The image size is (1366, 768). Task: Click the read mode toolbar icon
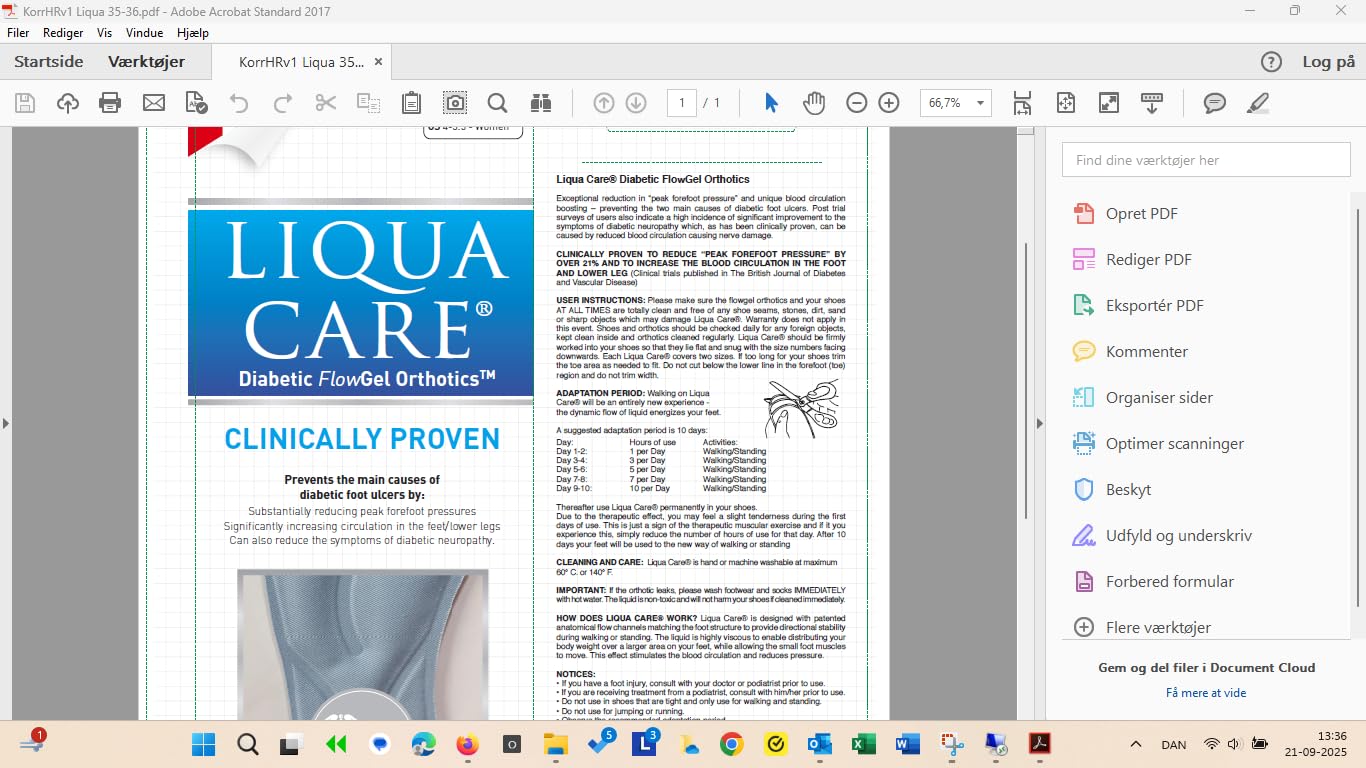[x=1152, y=103]
